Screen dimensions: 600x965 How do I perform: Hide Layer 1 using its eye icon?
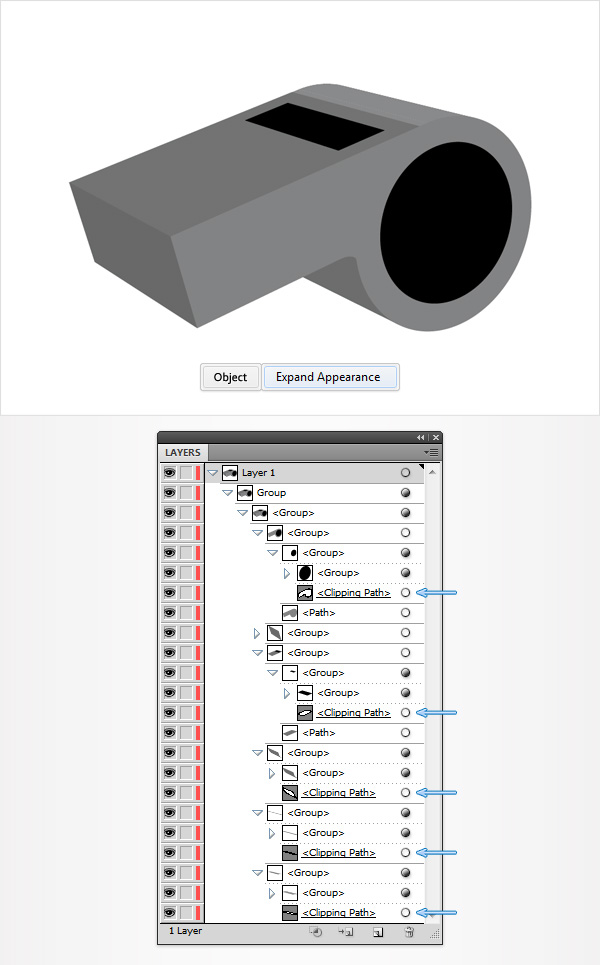tap(170, 473)
